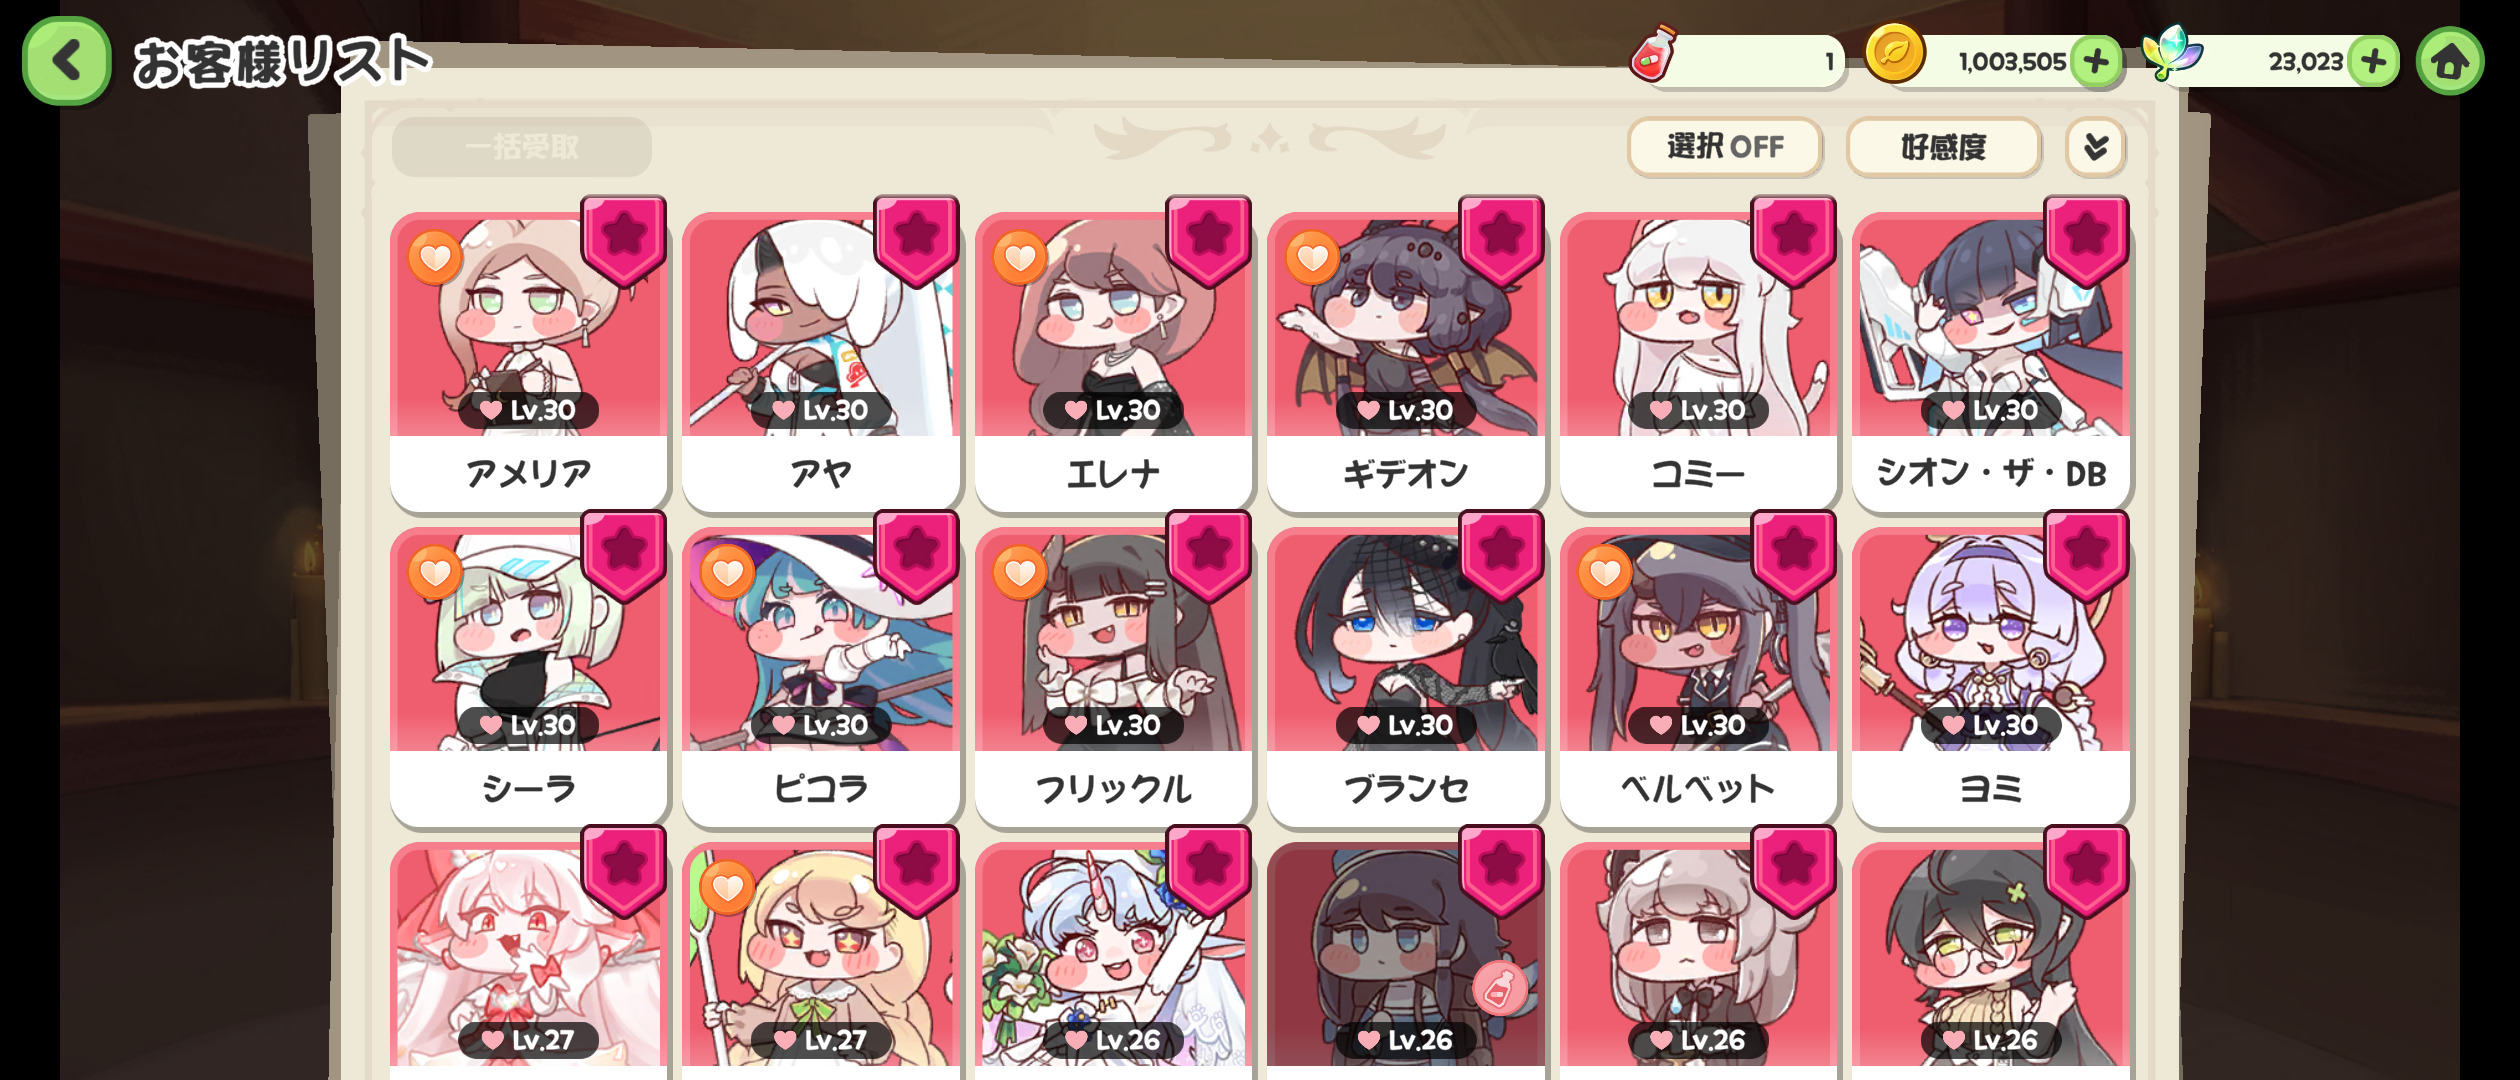Tap the red potion bottle icon

pyautogui.click(x=1654, y=54)
